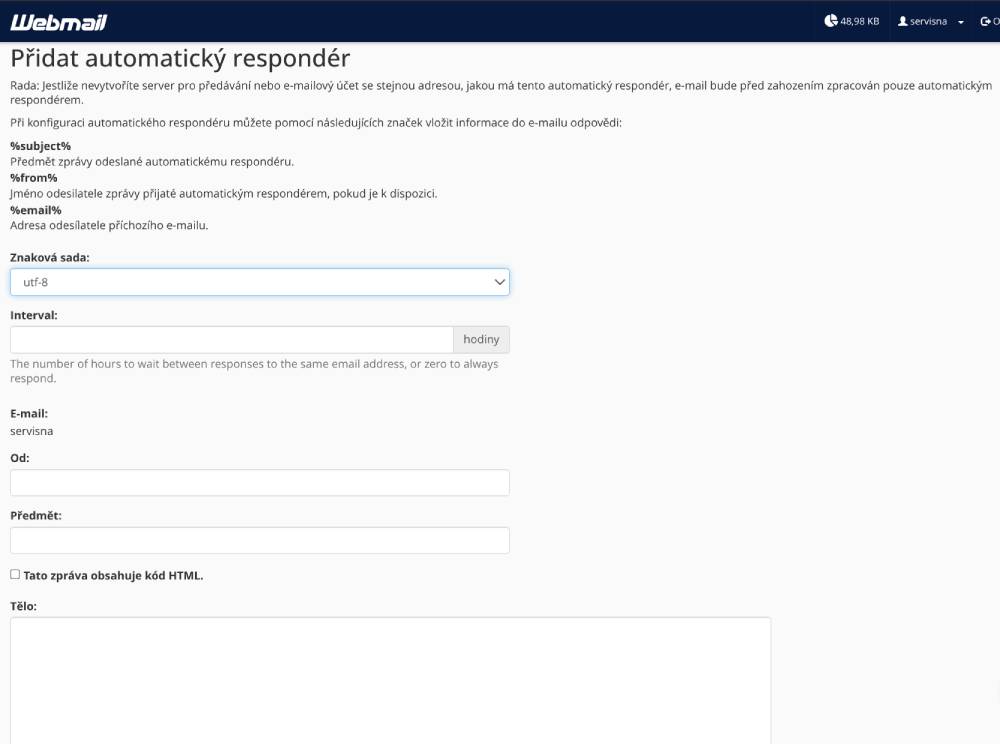The image size is (1000, 744).
Task: Click the user profile icon beside servisna
Action: 903,21
